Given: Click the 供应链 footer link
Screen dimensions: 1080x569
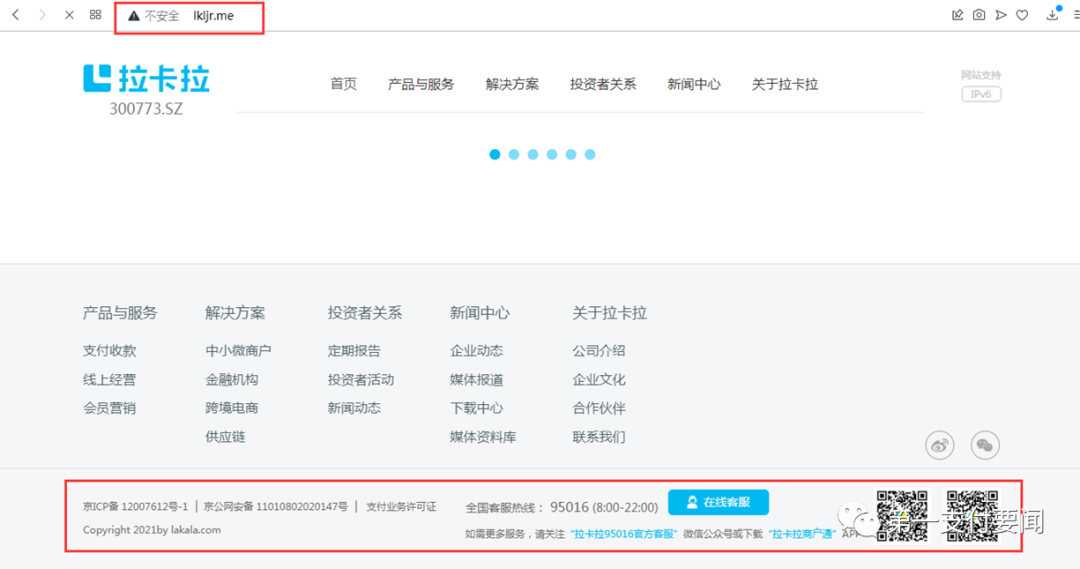Looking at the screenshot, I should pyautogui.click(x=225, y=437).
